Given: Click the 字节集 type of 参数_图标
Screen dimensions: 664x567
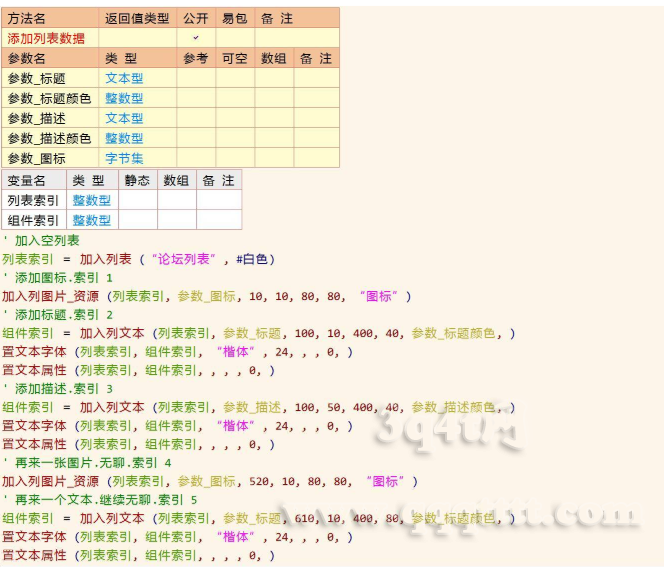Looking at the screenshot, I should click(x=124, y=158).
